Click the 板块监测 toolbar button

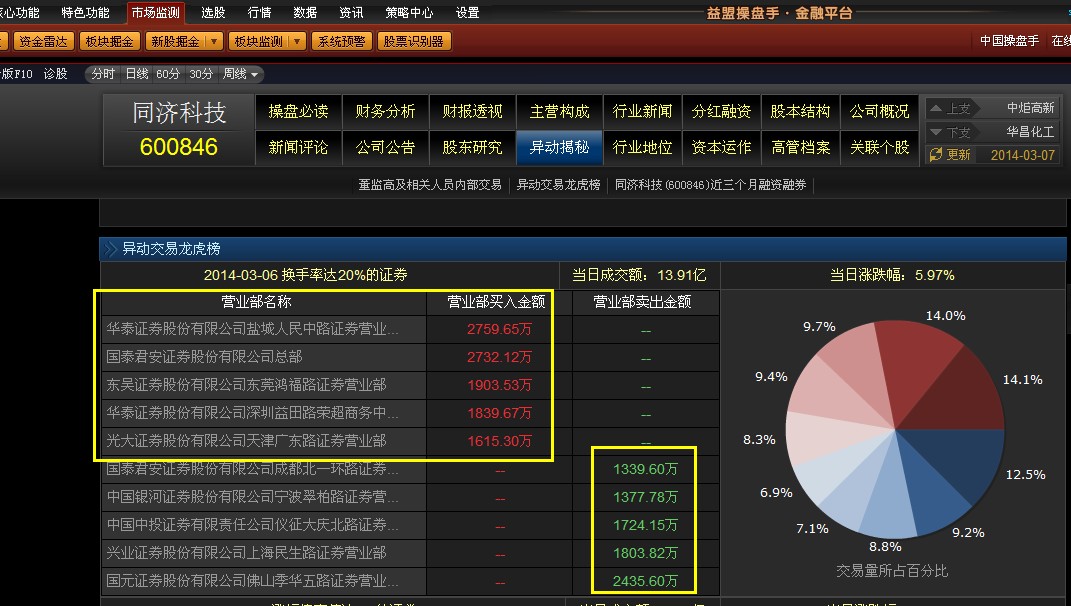258,42
